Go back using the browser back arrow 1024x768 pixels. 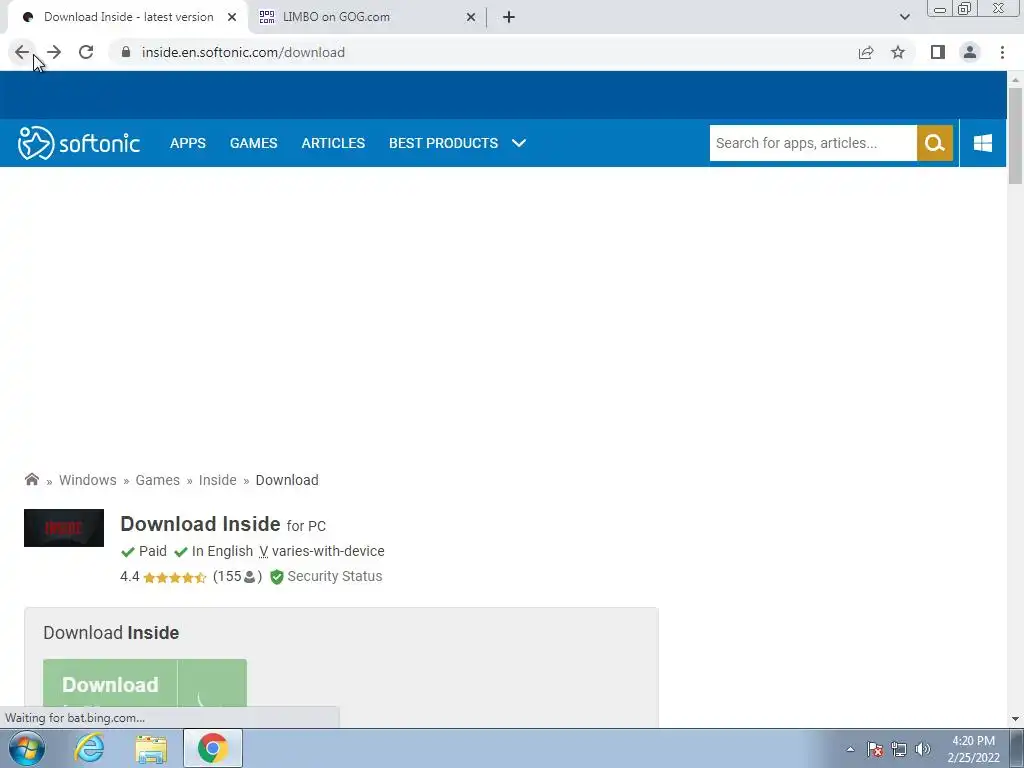coord(22,52)
